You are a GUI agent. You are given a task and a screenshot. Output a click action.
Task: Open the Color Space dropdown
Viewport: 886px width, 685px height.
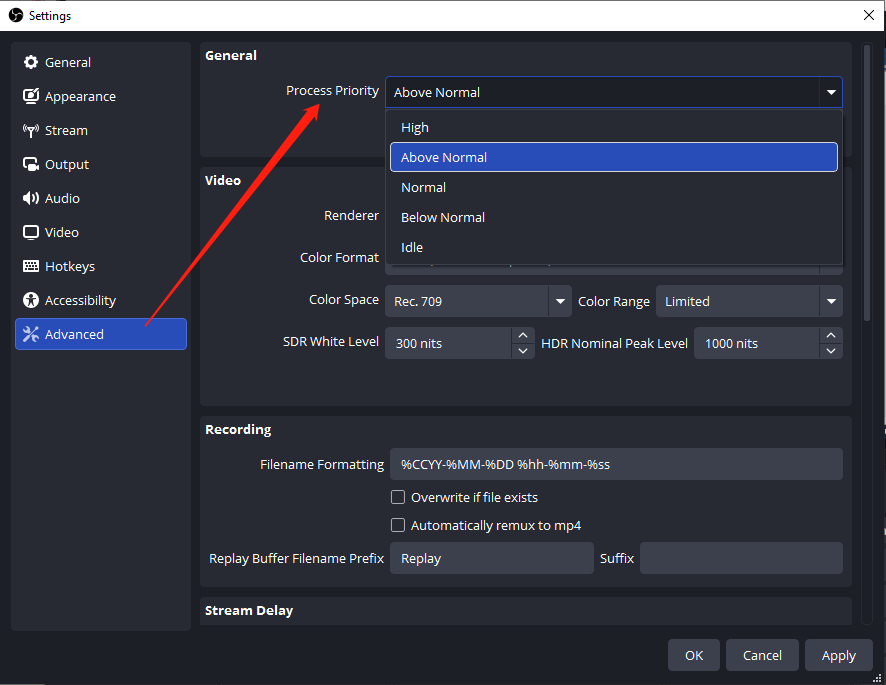560,301
